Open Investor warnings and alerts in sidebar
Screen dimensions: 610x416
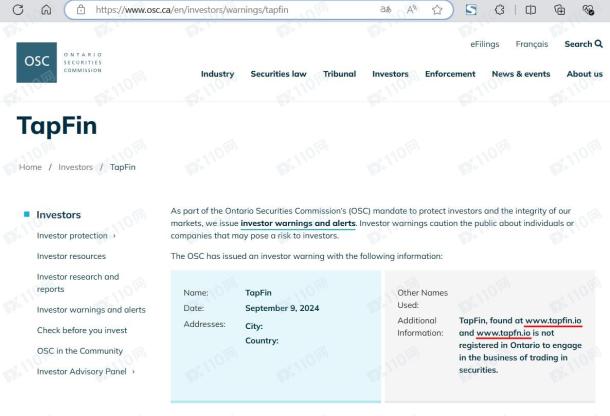click(91, 310)
